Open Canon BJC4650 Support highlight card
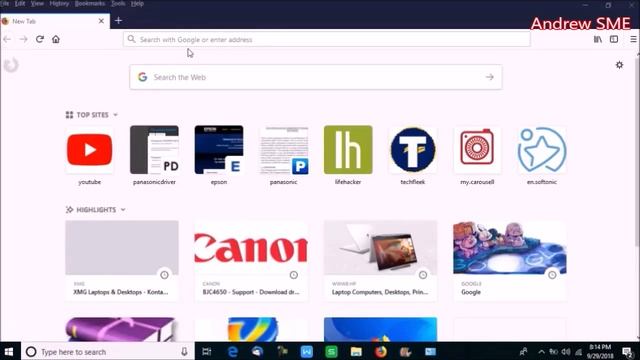This screenshot has height=360, width=640. [251, 261]
